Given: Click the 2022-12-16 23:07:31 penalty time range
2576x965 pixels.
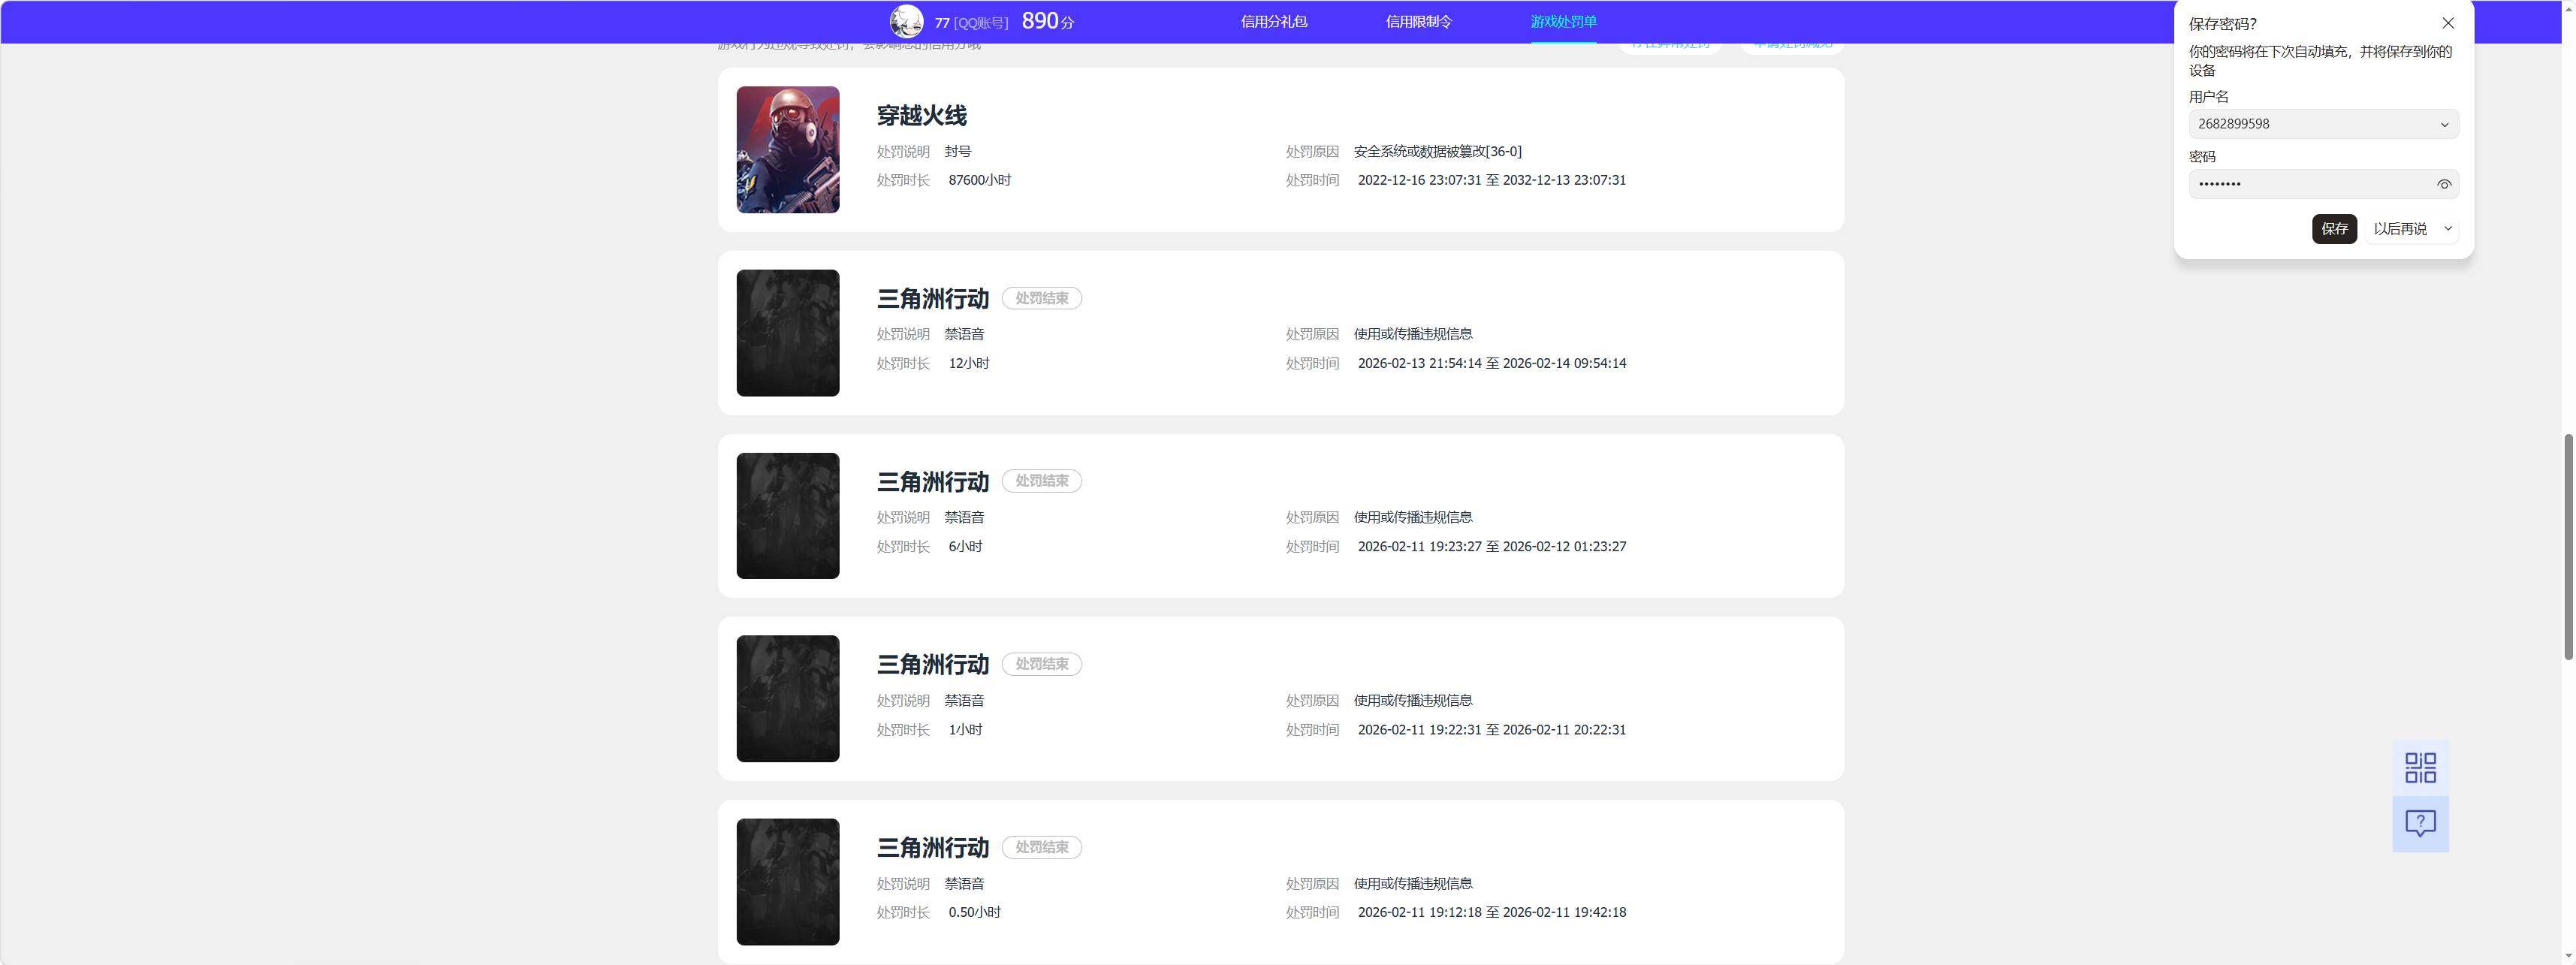Looking at the screenshot, I should pos(1491,180).
